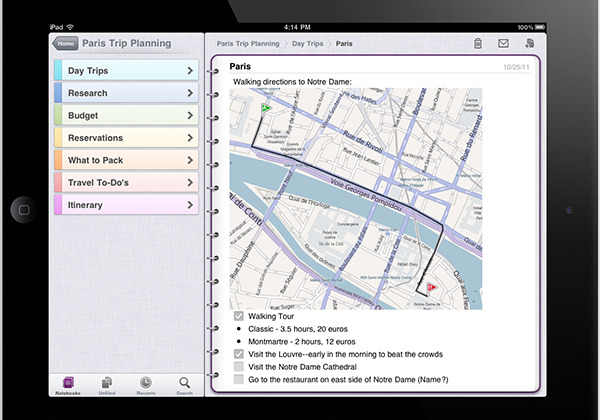600x420 pixels.
Task: Expand the Itinerary section arrow
Action: point(190,205)
